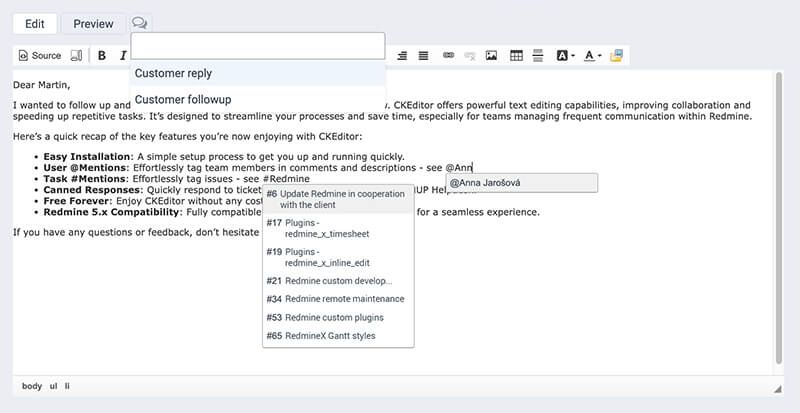The height and width of the screenshot is (413, 800).
Task: Pick issue #65 RedmineX Gantt styles
Action: click(338, 336)
